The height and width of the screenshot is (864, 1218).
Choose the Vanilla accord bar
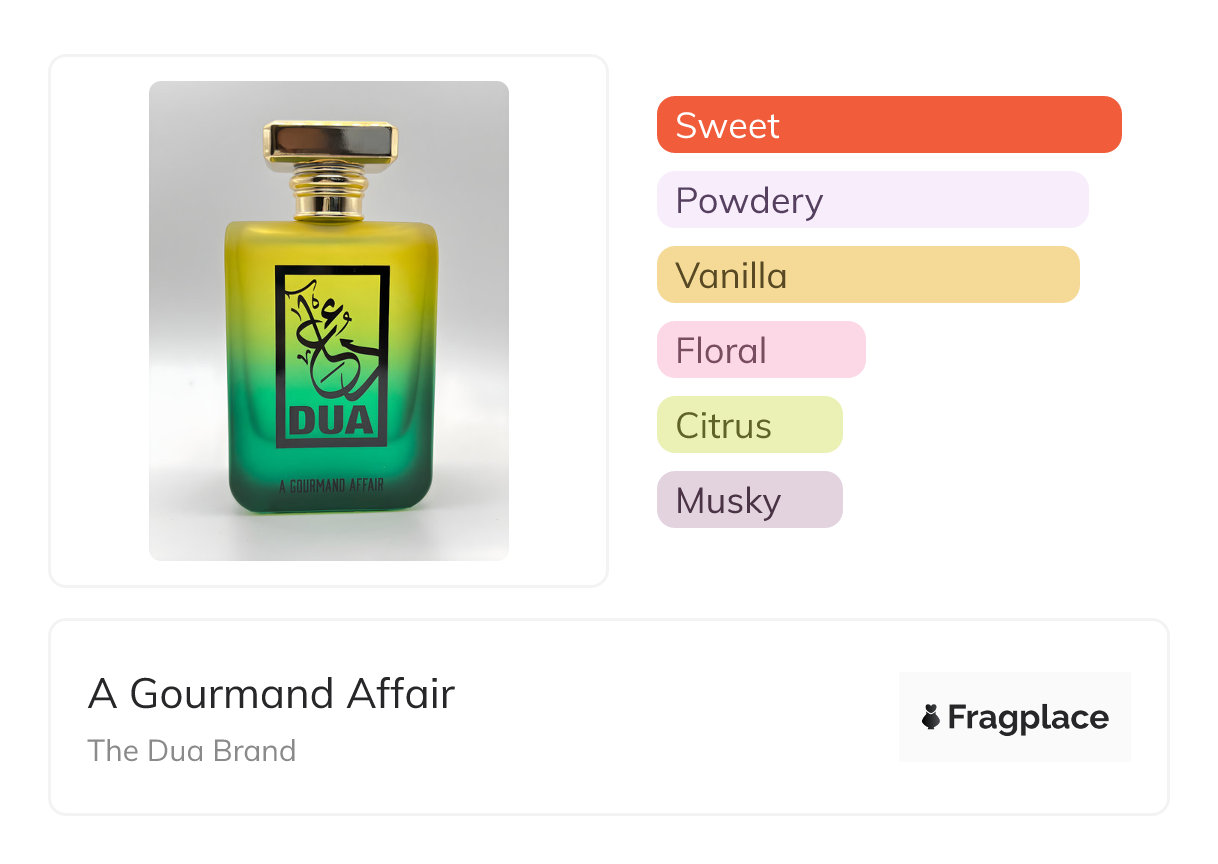[x=868, y=275]
